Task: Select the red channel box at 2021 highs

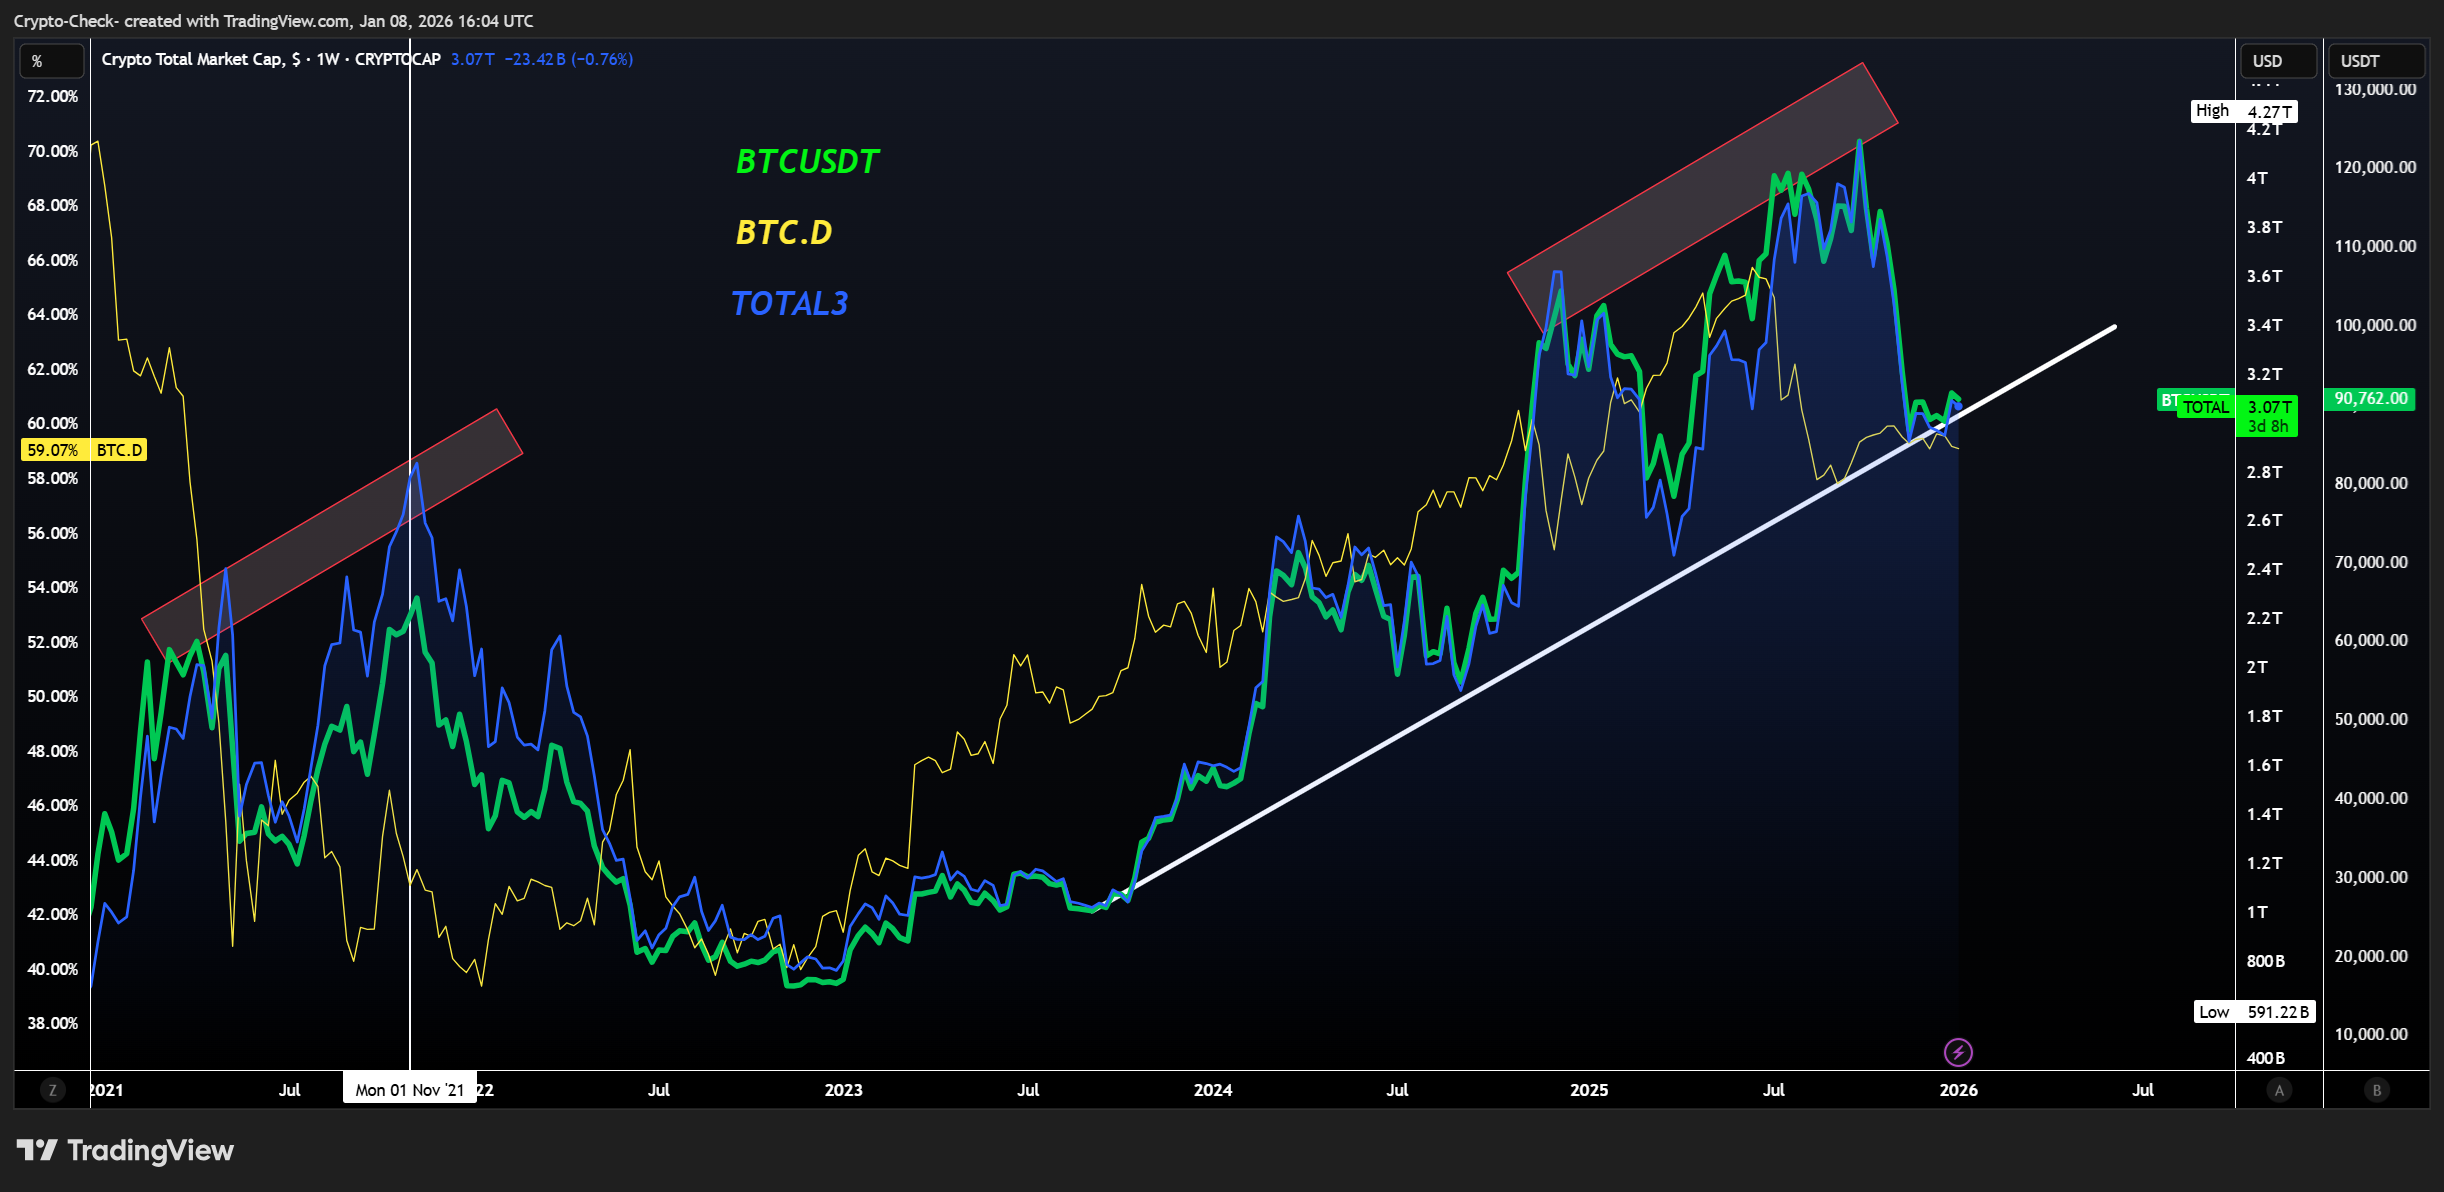Action: pos(332,535)
